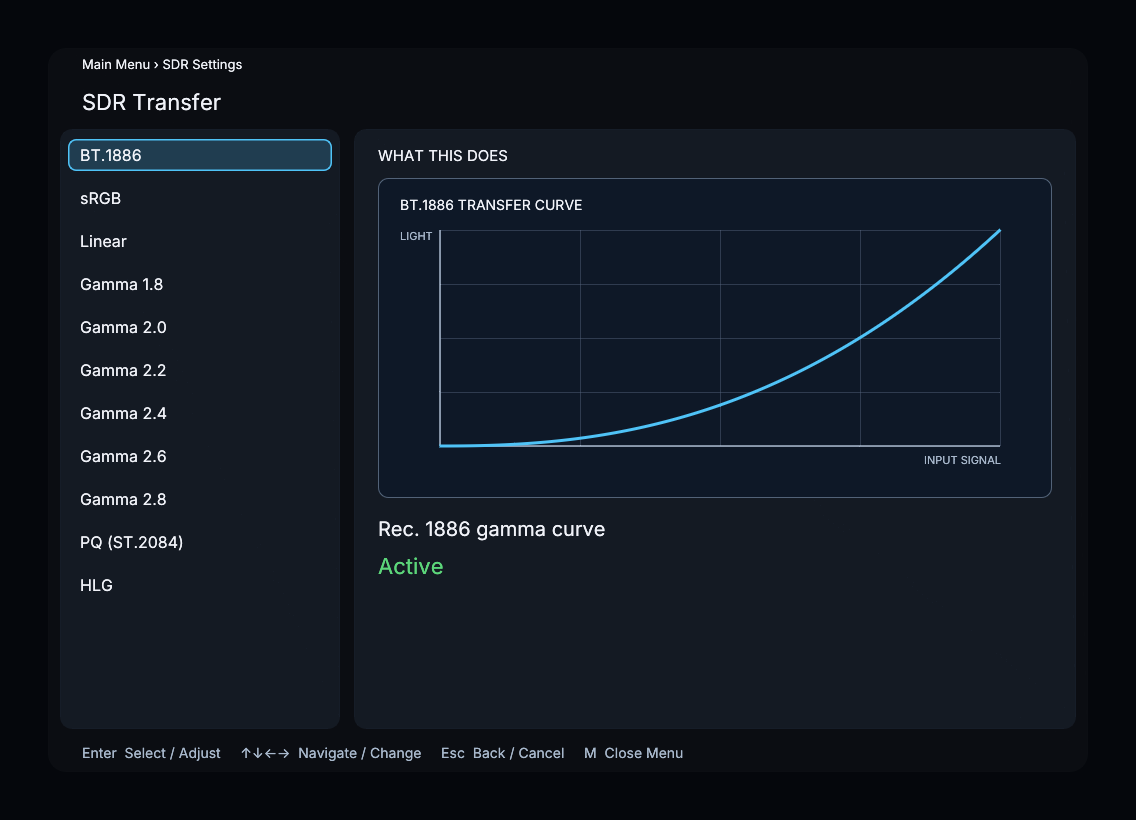
Task: Select Gamma 2.8 option
Action: [200, 499]
